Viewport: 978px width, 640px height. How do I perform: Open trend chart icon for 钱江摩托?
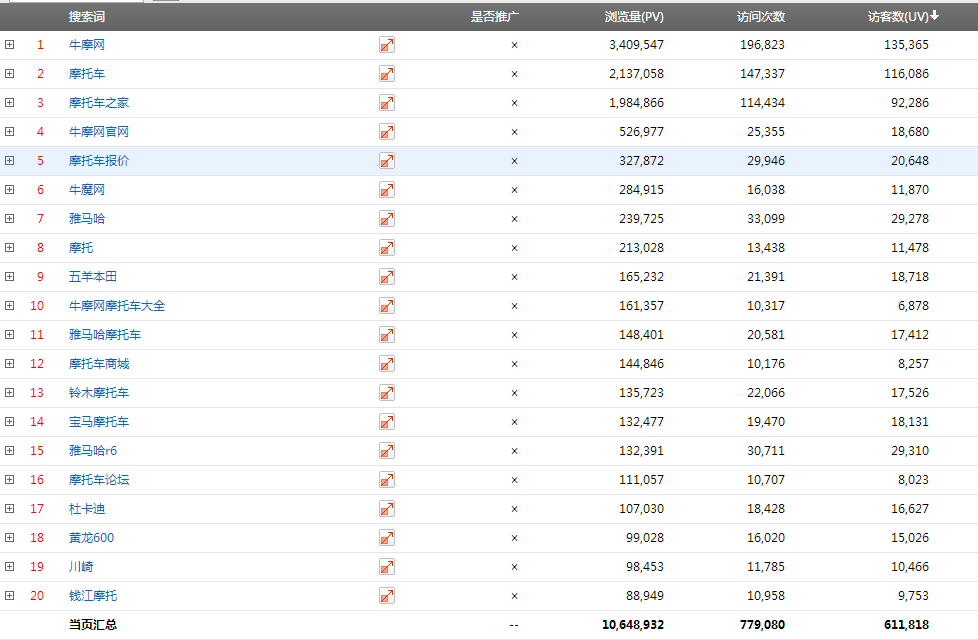387,596
